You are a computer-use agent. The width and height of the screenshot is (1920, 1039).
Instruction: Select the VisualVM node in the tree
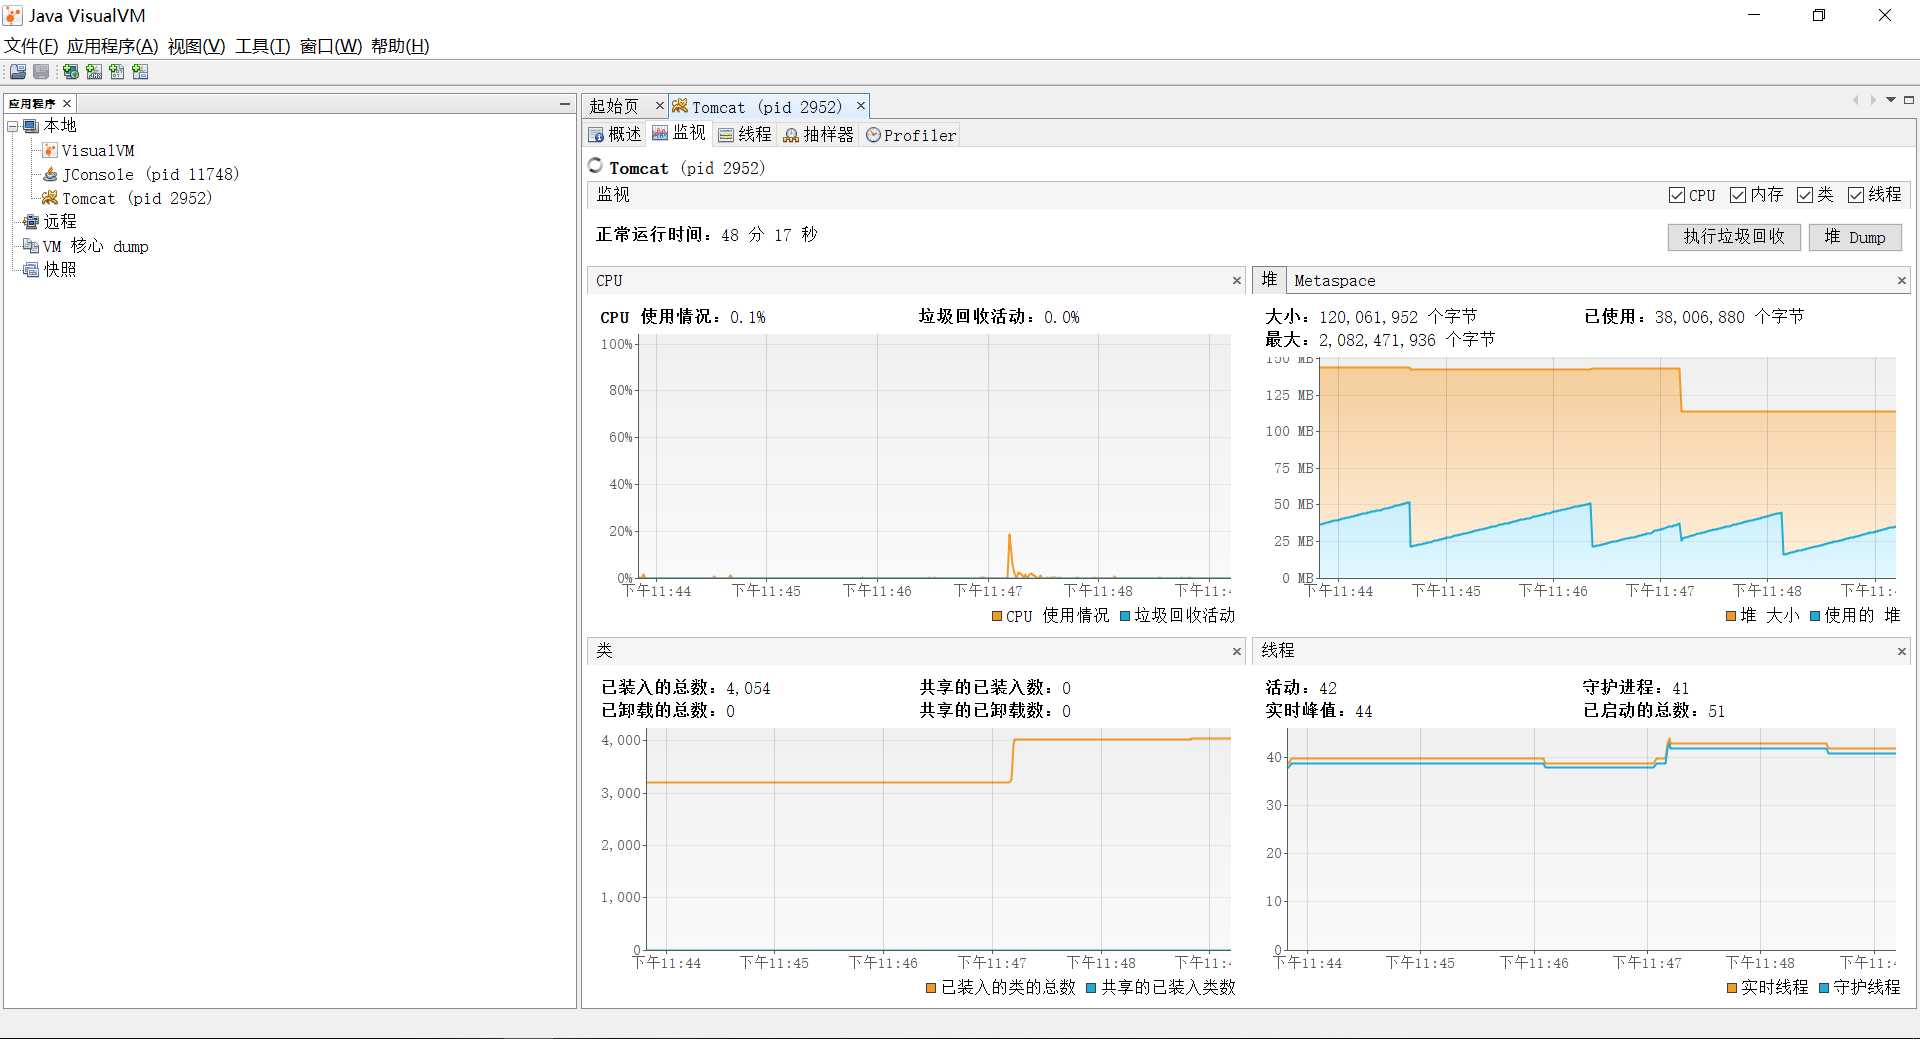[88, 150]
